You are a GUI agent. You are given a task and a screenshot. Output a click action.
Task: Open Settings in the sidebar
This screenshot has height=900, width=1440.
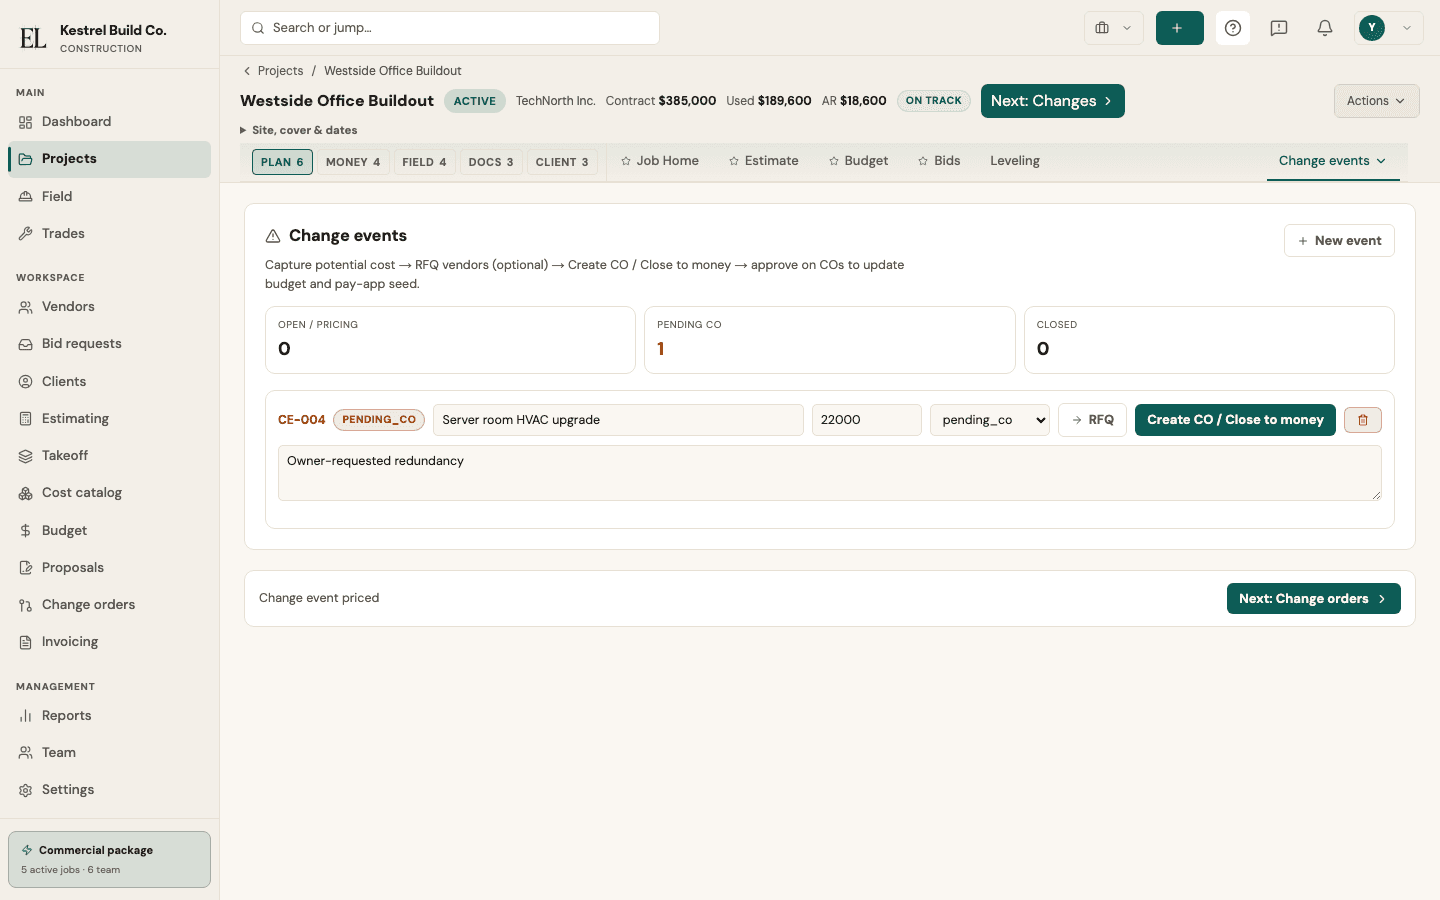[x=110, y=790]
